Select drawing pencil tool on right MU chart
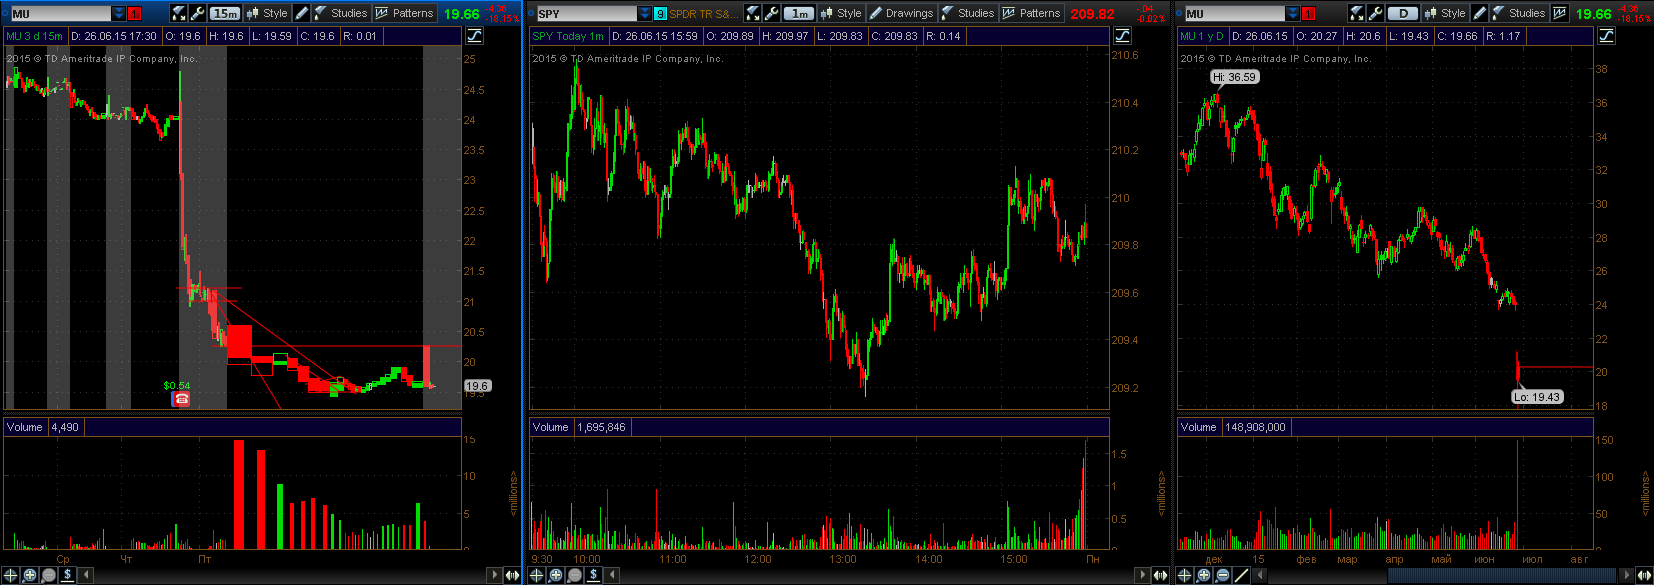The width and height of the screenshot is (1654, 585). click(1480, 13)
